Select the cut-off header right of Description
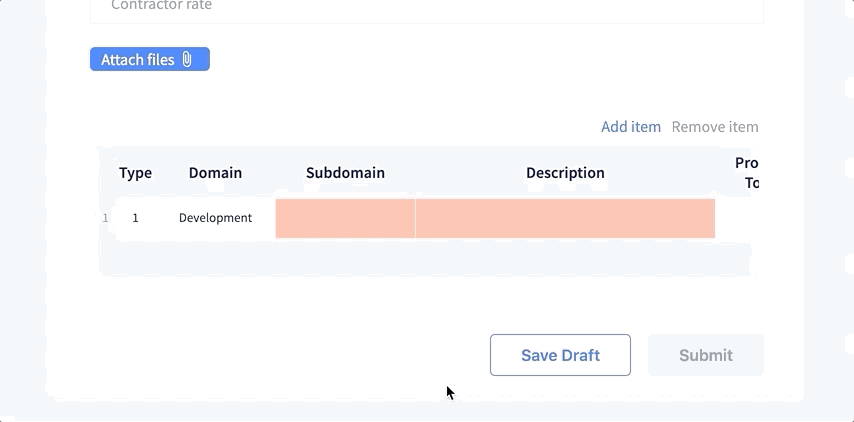Image resolution: width=854 pixels, height=422 pixels. click(747, 173)
